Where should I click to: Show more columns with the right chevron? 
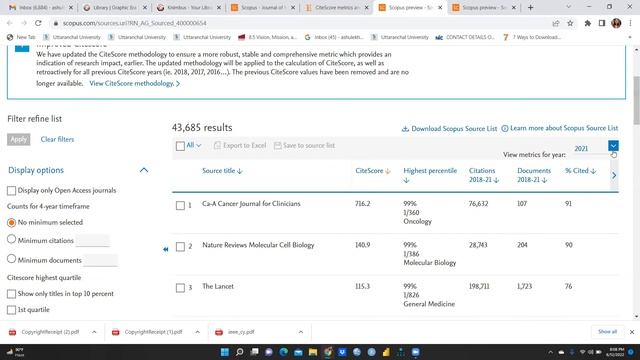614,175
